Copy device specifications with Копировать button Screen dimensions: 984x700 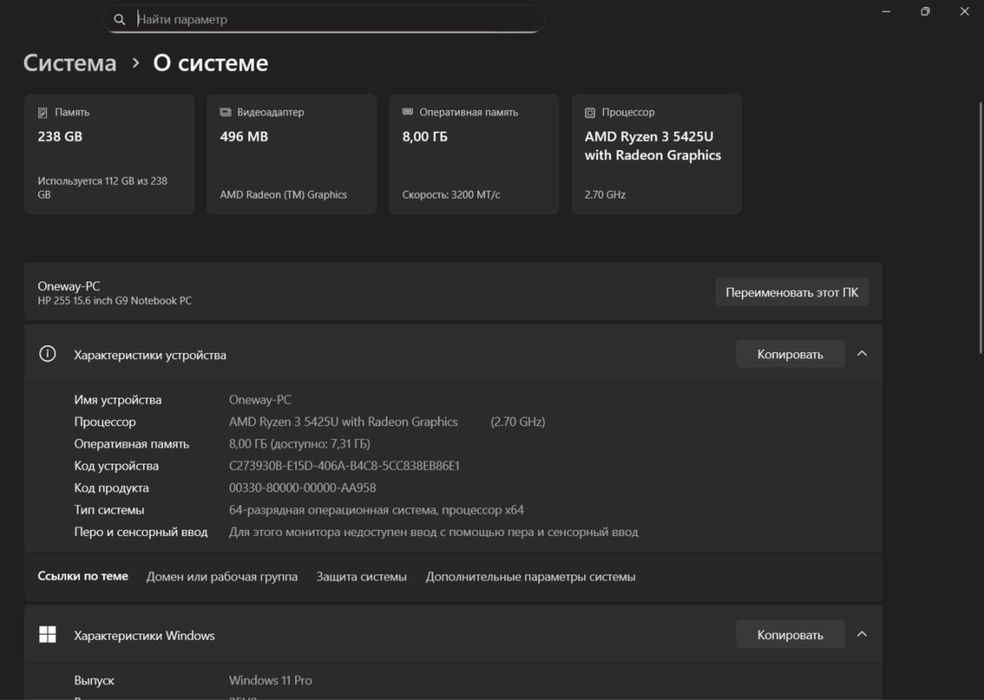coord(790,354)
